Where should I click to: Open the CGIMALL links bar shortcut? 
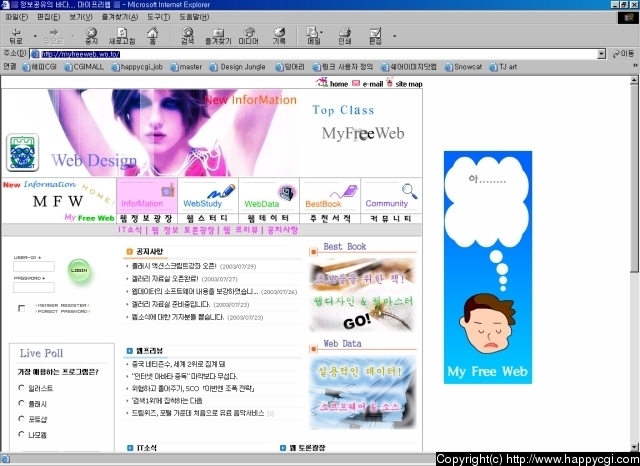pyautogui.click(x=84, y=67)
